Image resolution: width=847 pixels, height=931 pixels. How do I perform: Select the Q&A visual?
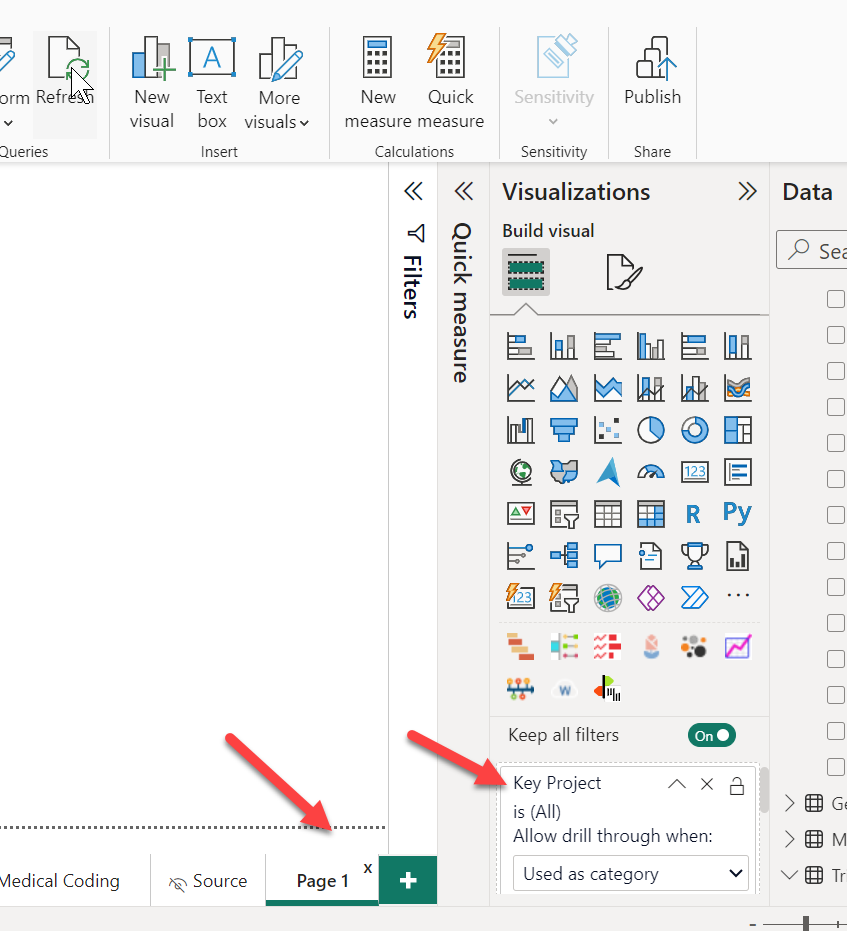click(x=608, y=556)
